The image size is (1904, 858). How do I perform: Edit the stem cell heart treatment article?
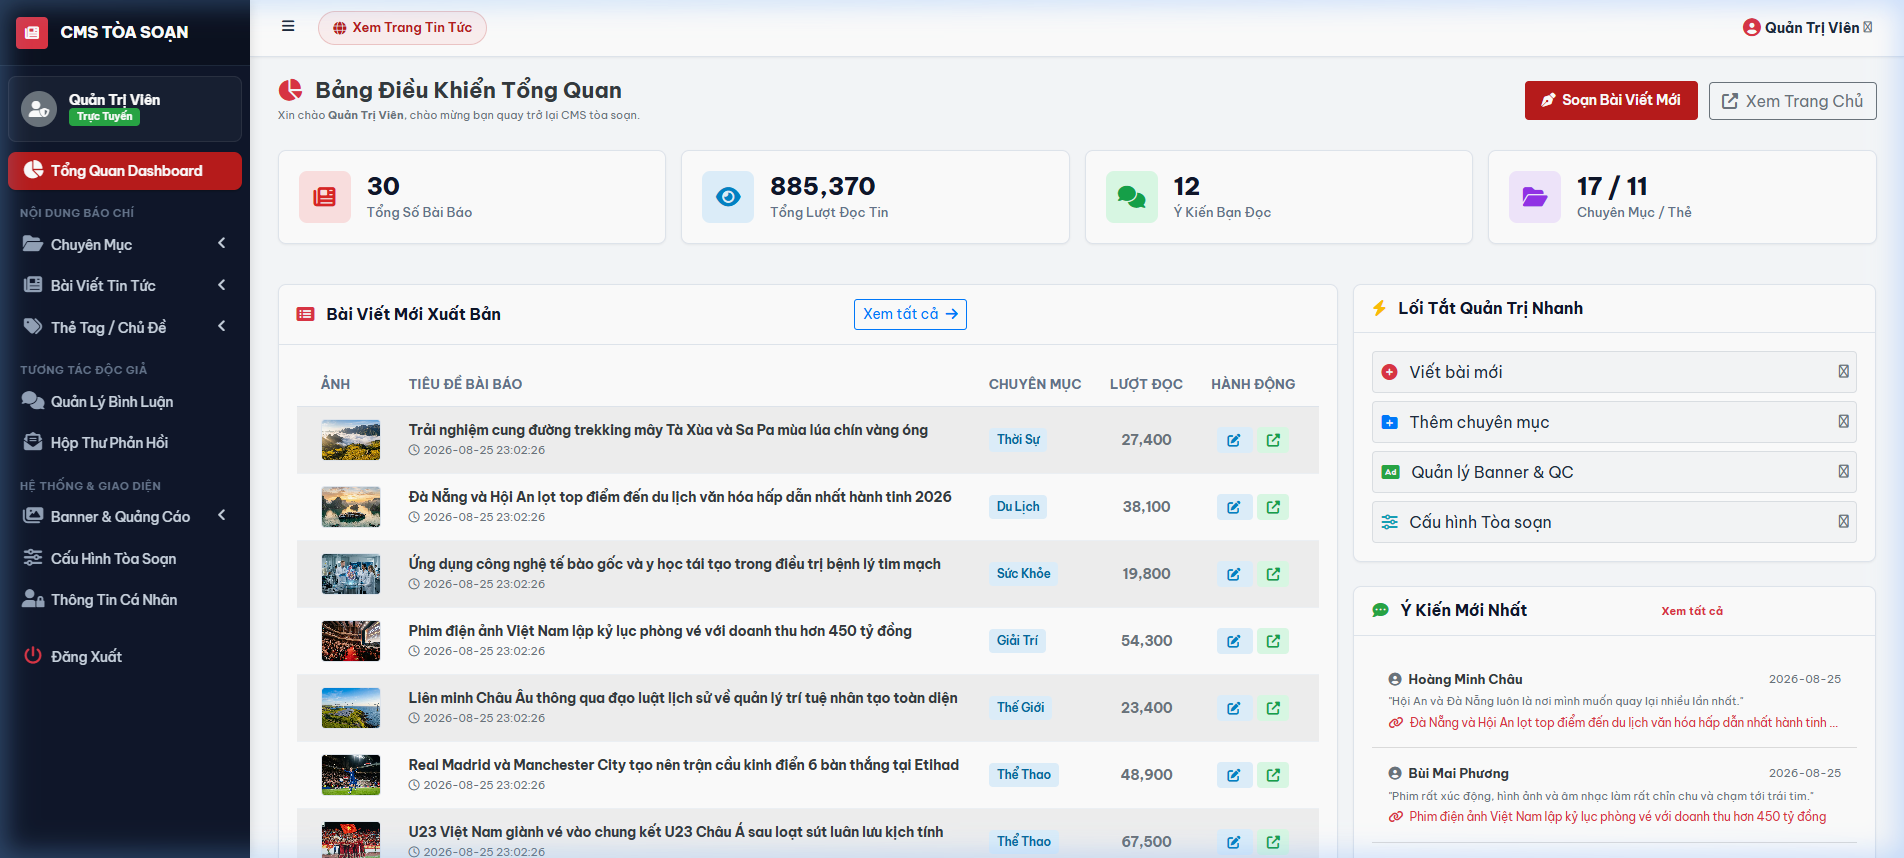pyautogui.click(x=1234, y=574)
